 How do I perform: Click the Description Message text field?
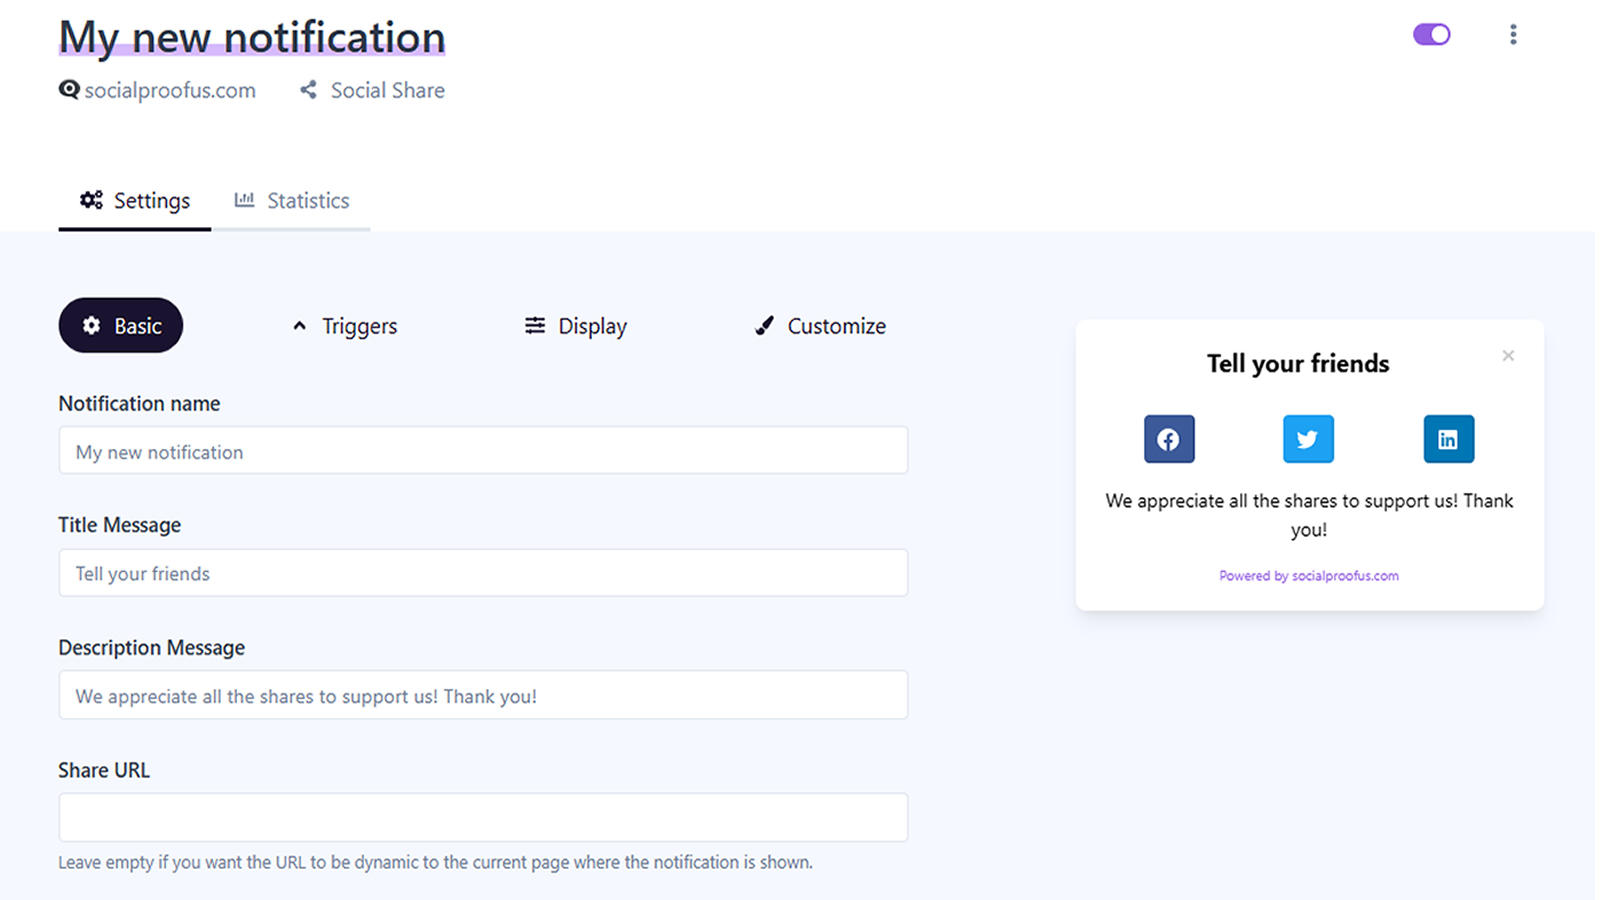483,695
